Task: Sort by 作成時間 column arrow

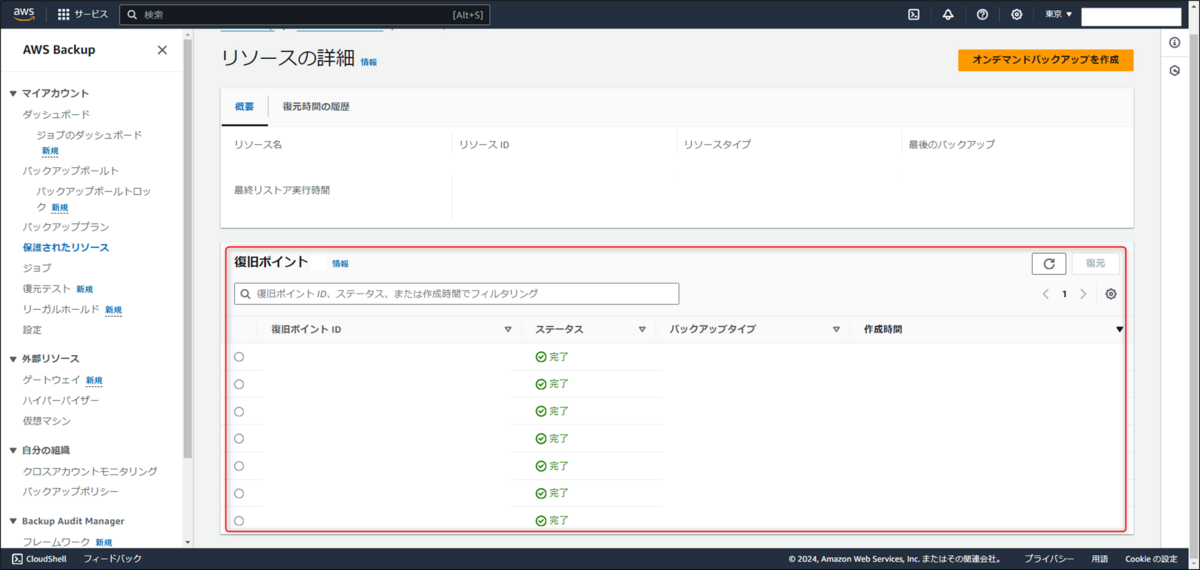Action: pyautogui.click(x=1119, y=329)
